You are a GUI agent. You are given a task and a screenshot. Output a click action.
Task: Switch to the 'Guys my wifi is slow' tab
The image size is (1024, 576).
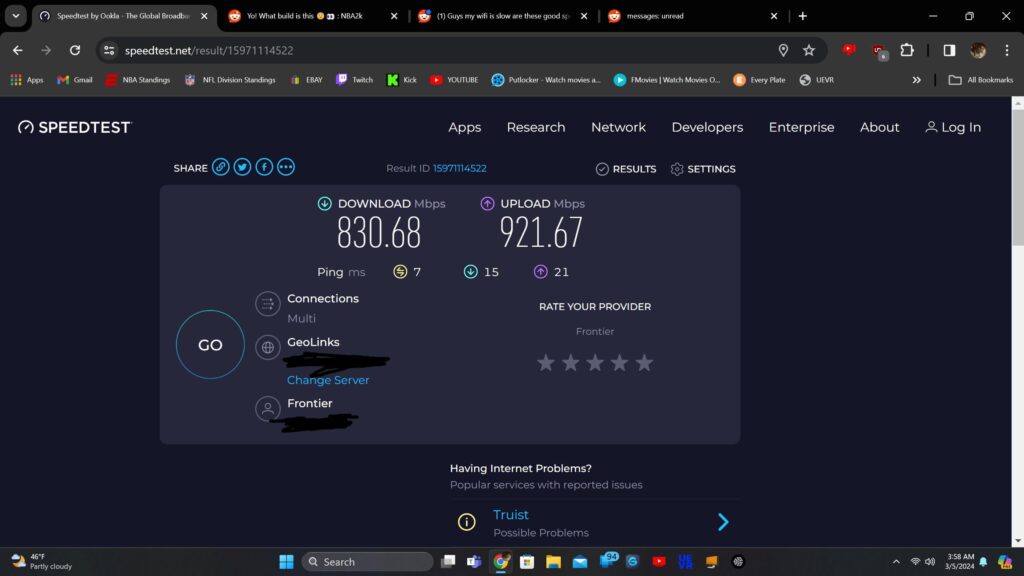[x=503, y=16]
